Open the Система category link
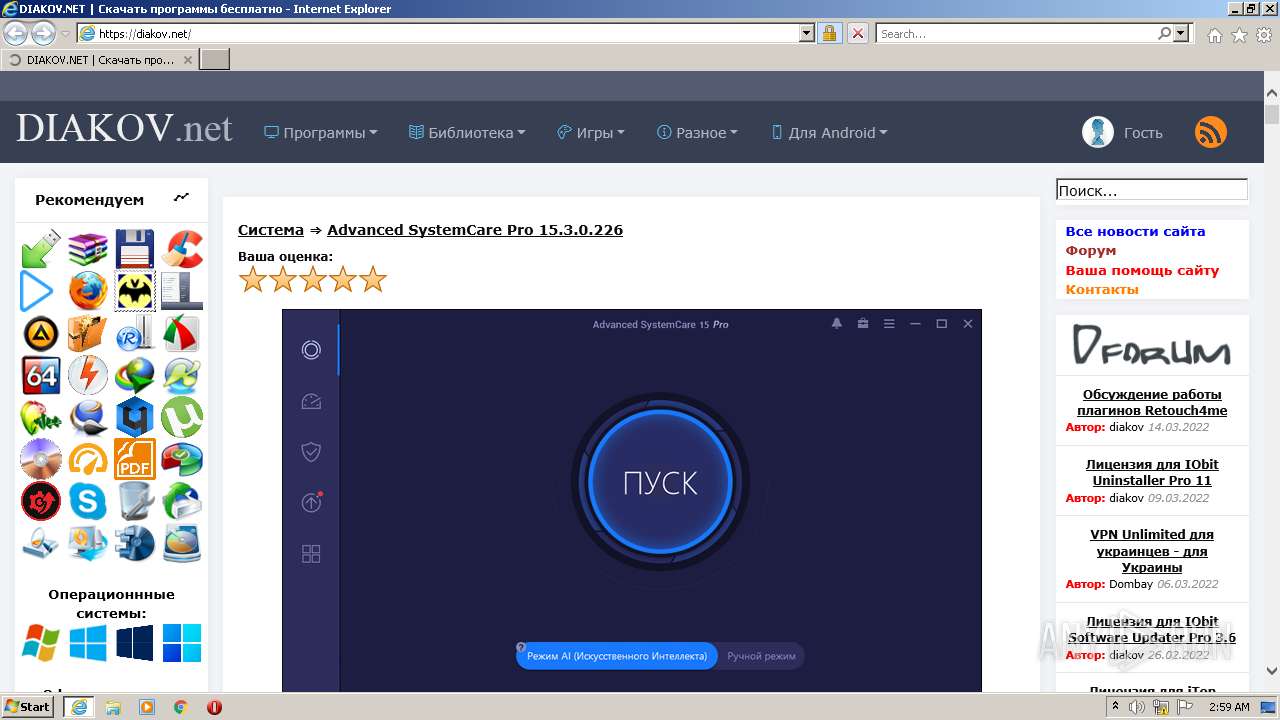The width and height of the screenshot is (1280, 720). (x=271, y=230)
